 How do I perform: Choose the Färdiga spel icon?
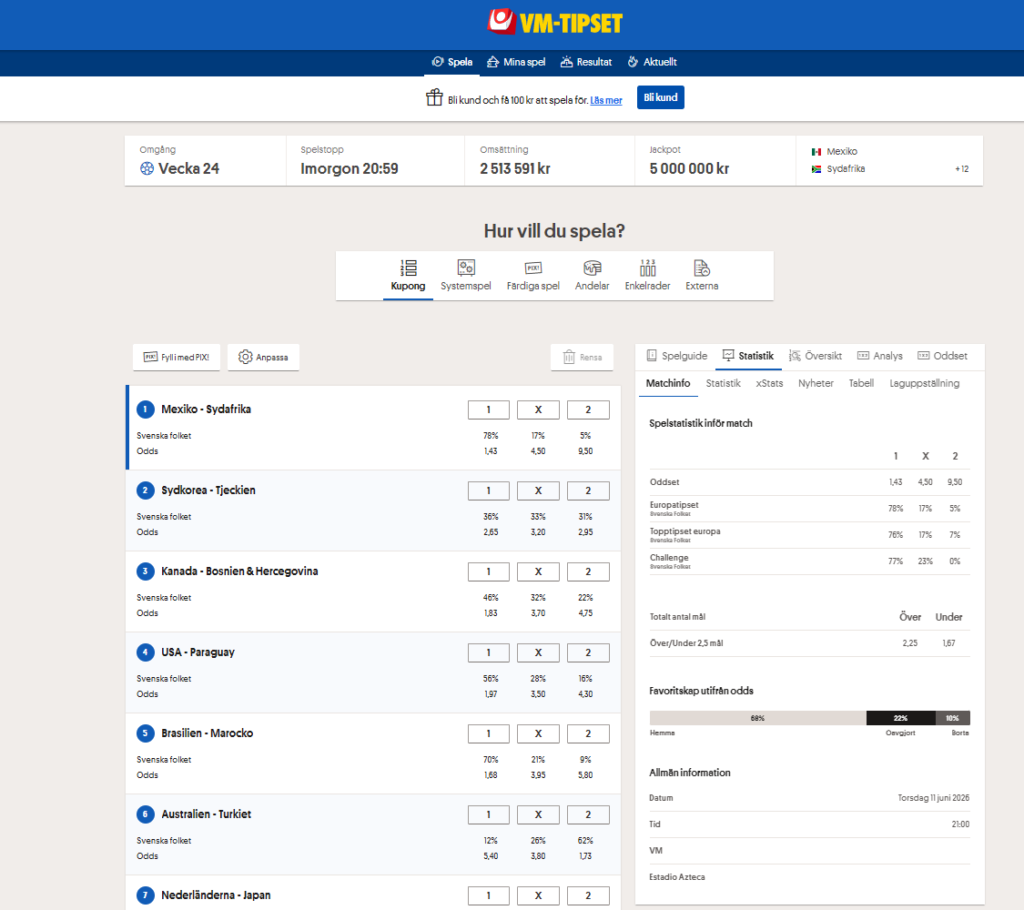point(533,268)
